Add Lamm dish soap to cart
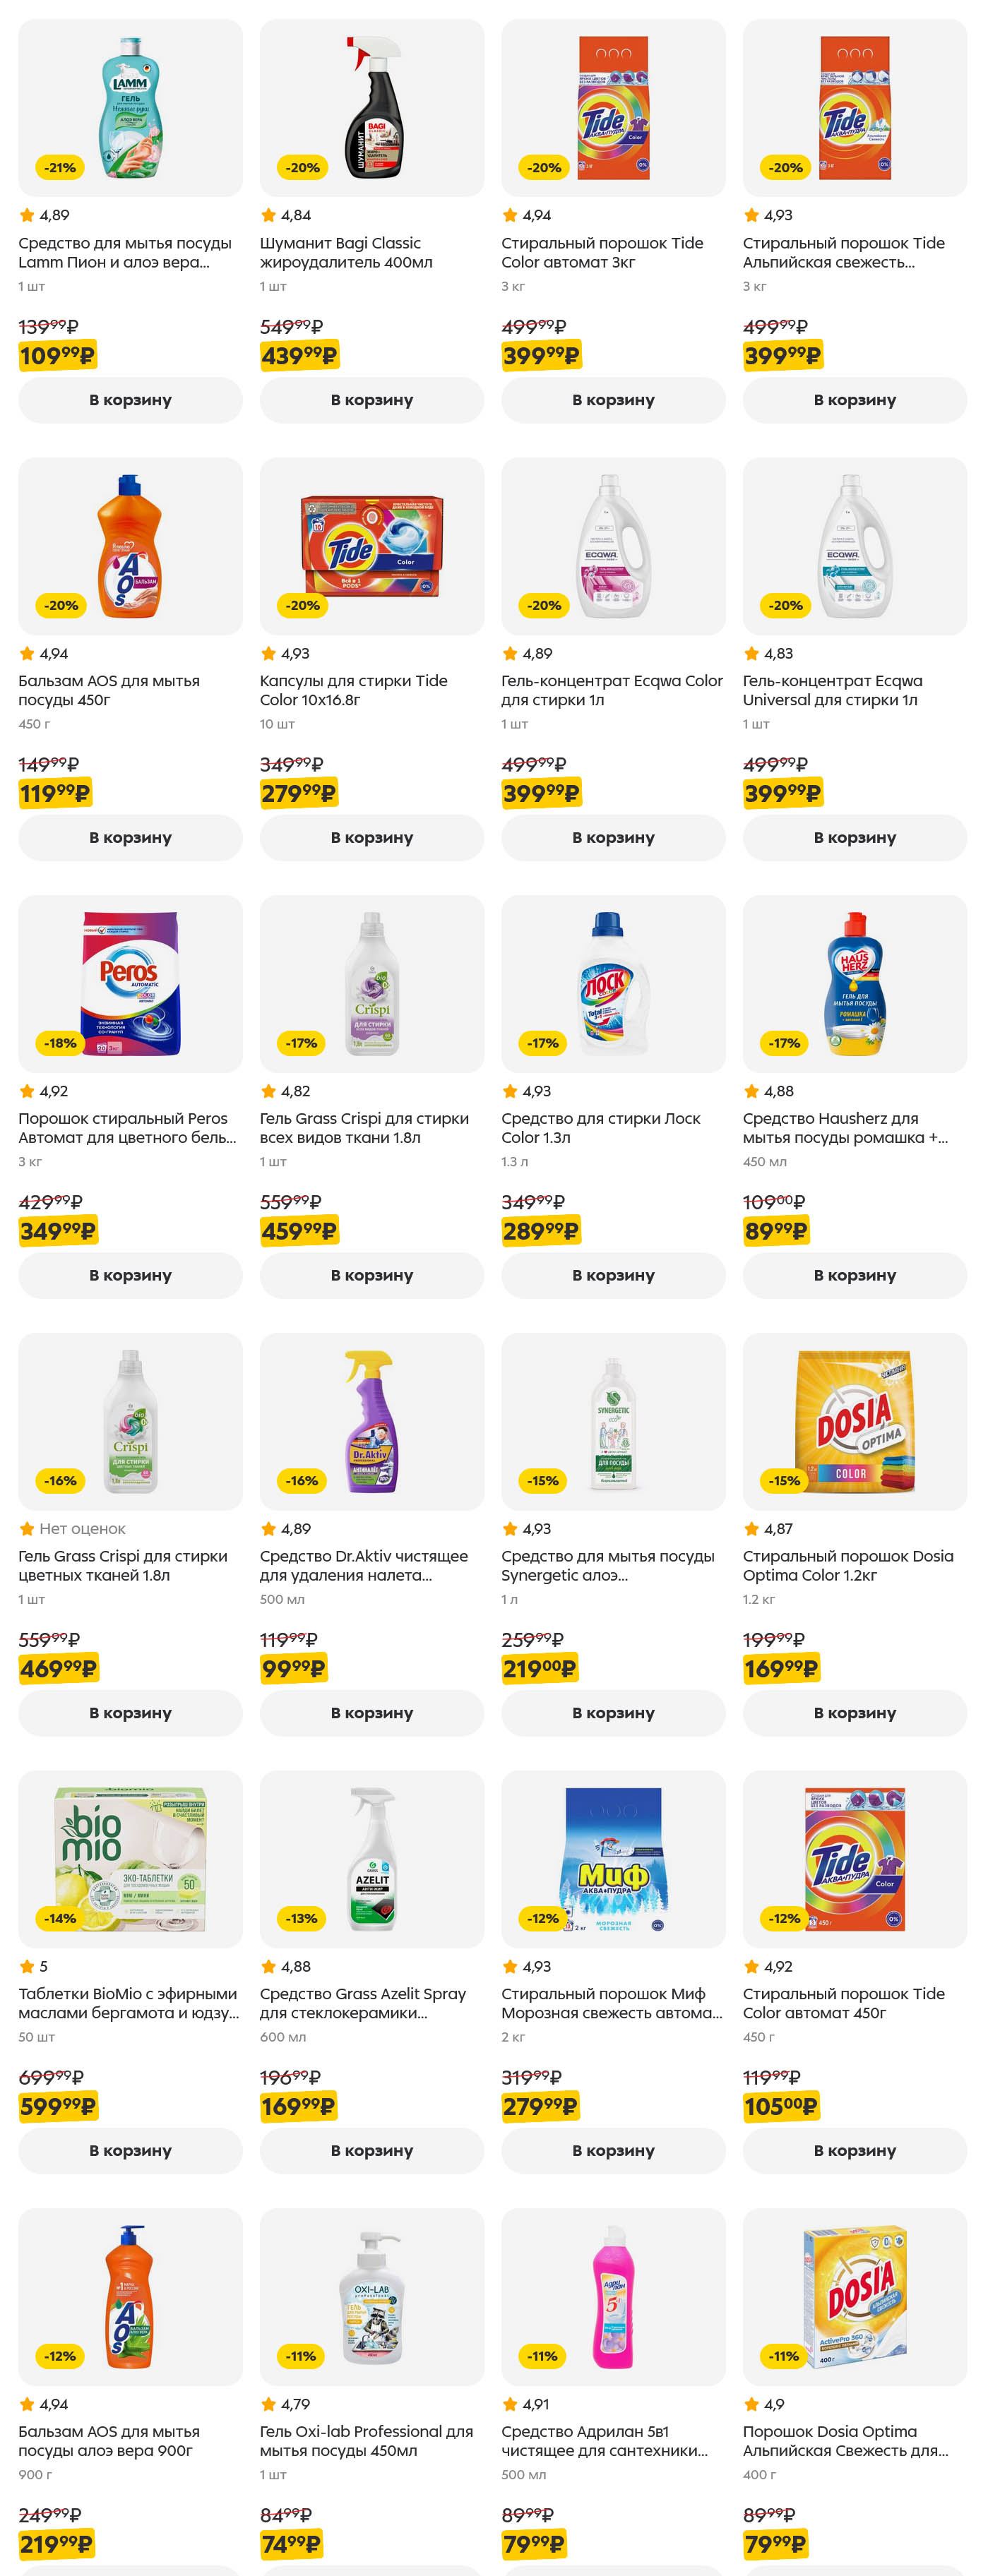 [130, 400]
